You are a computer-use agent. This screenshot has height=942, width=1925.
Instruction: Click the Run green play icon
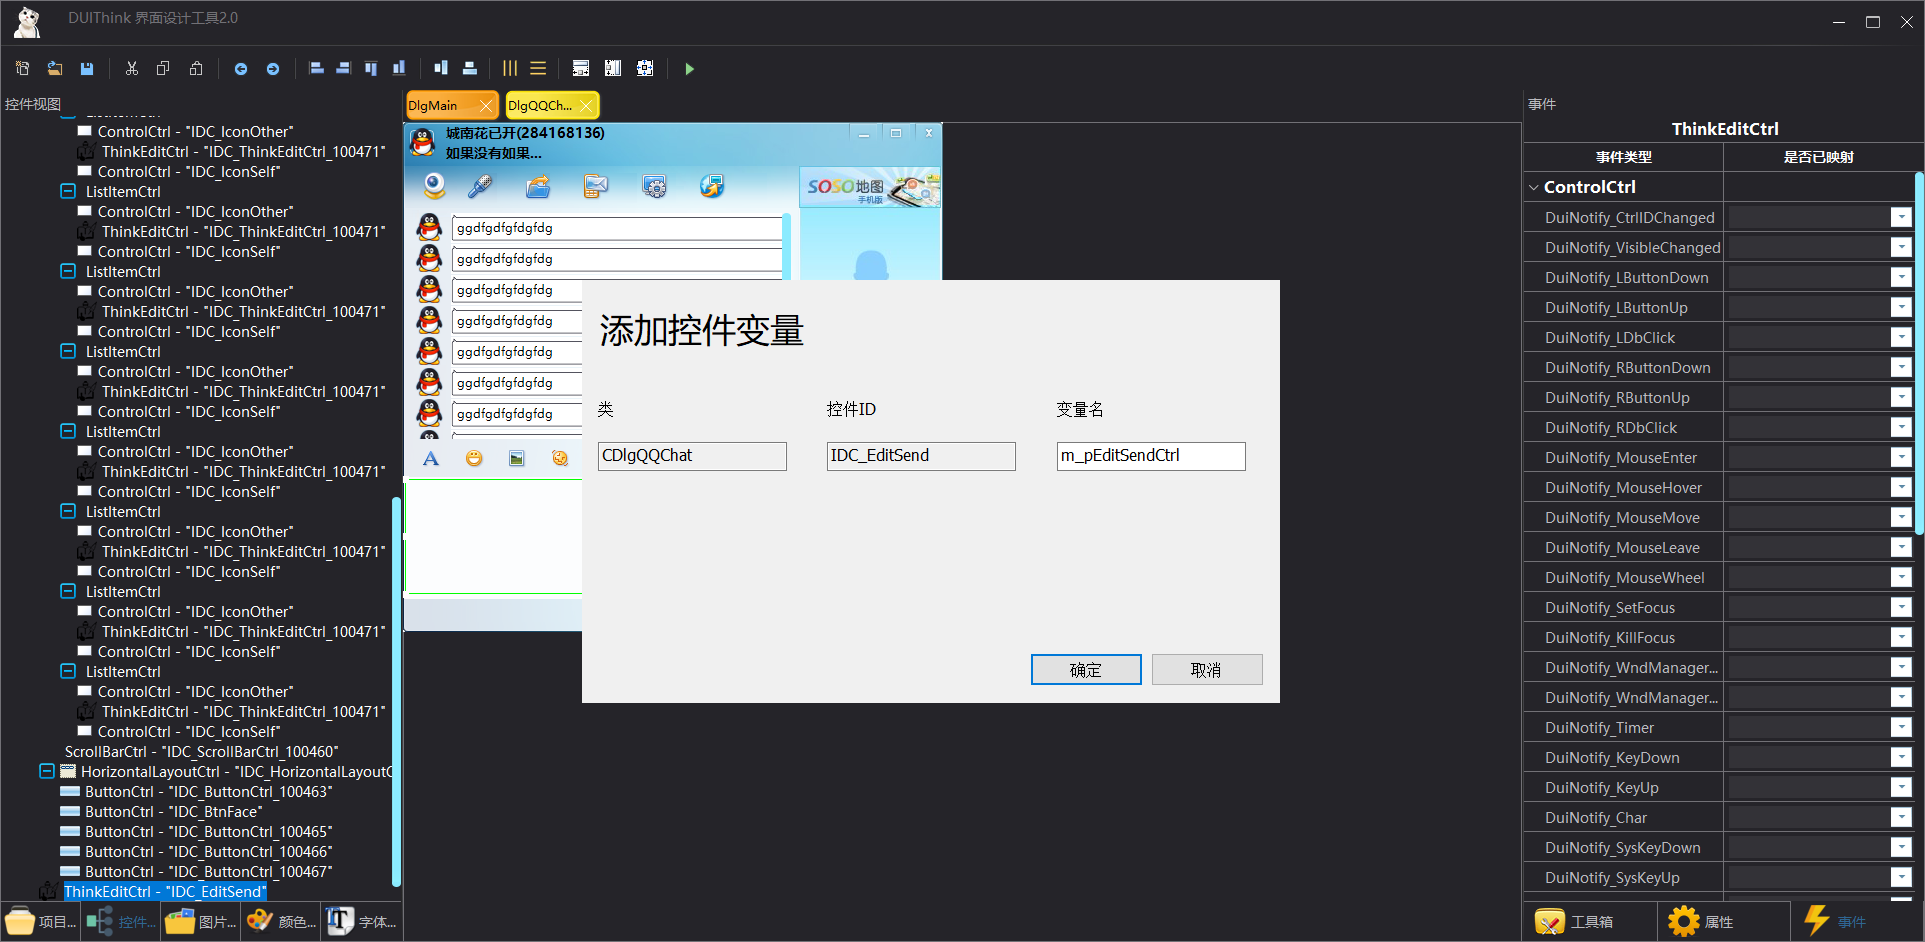coord(689,69)
